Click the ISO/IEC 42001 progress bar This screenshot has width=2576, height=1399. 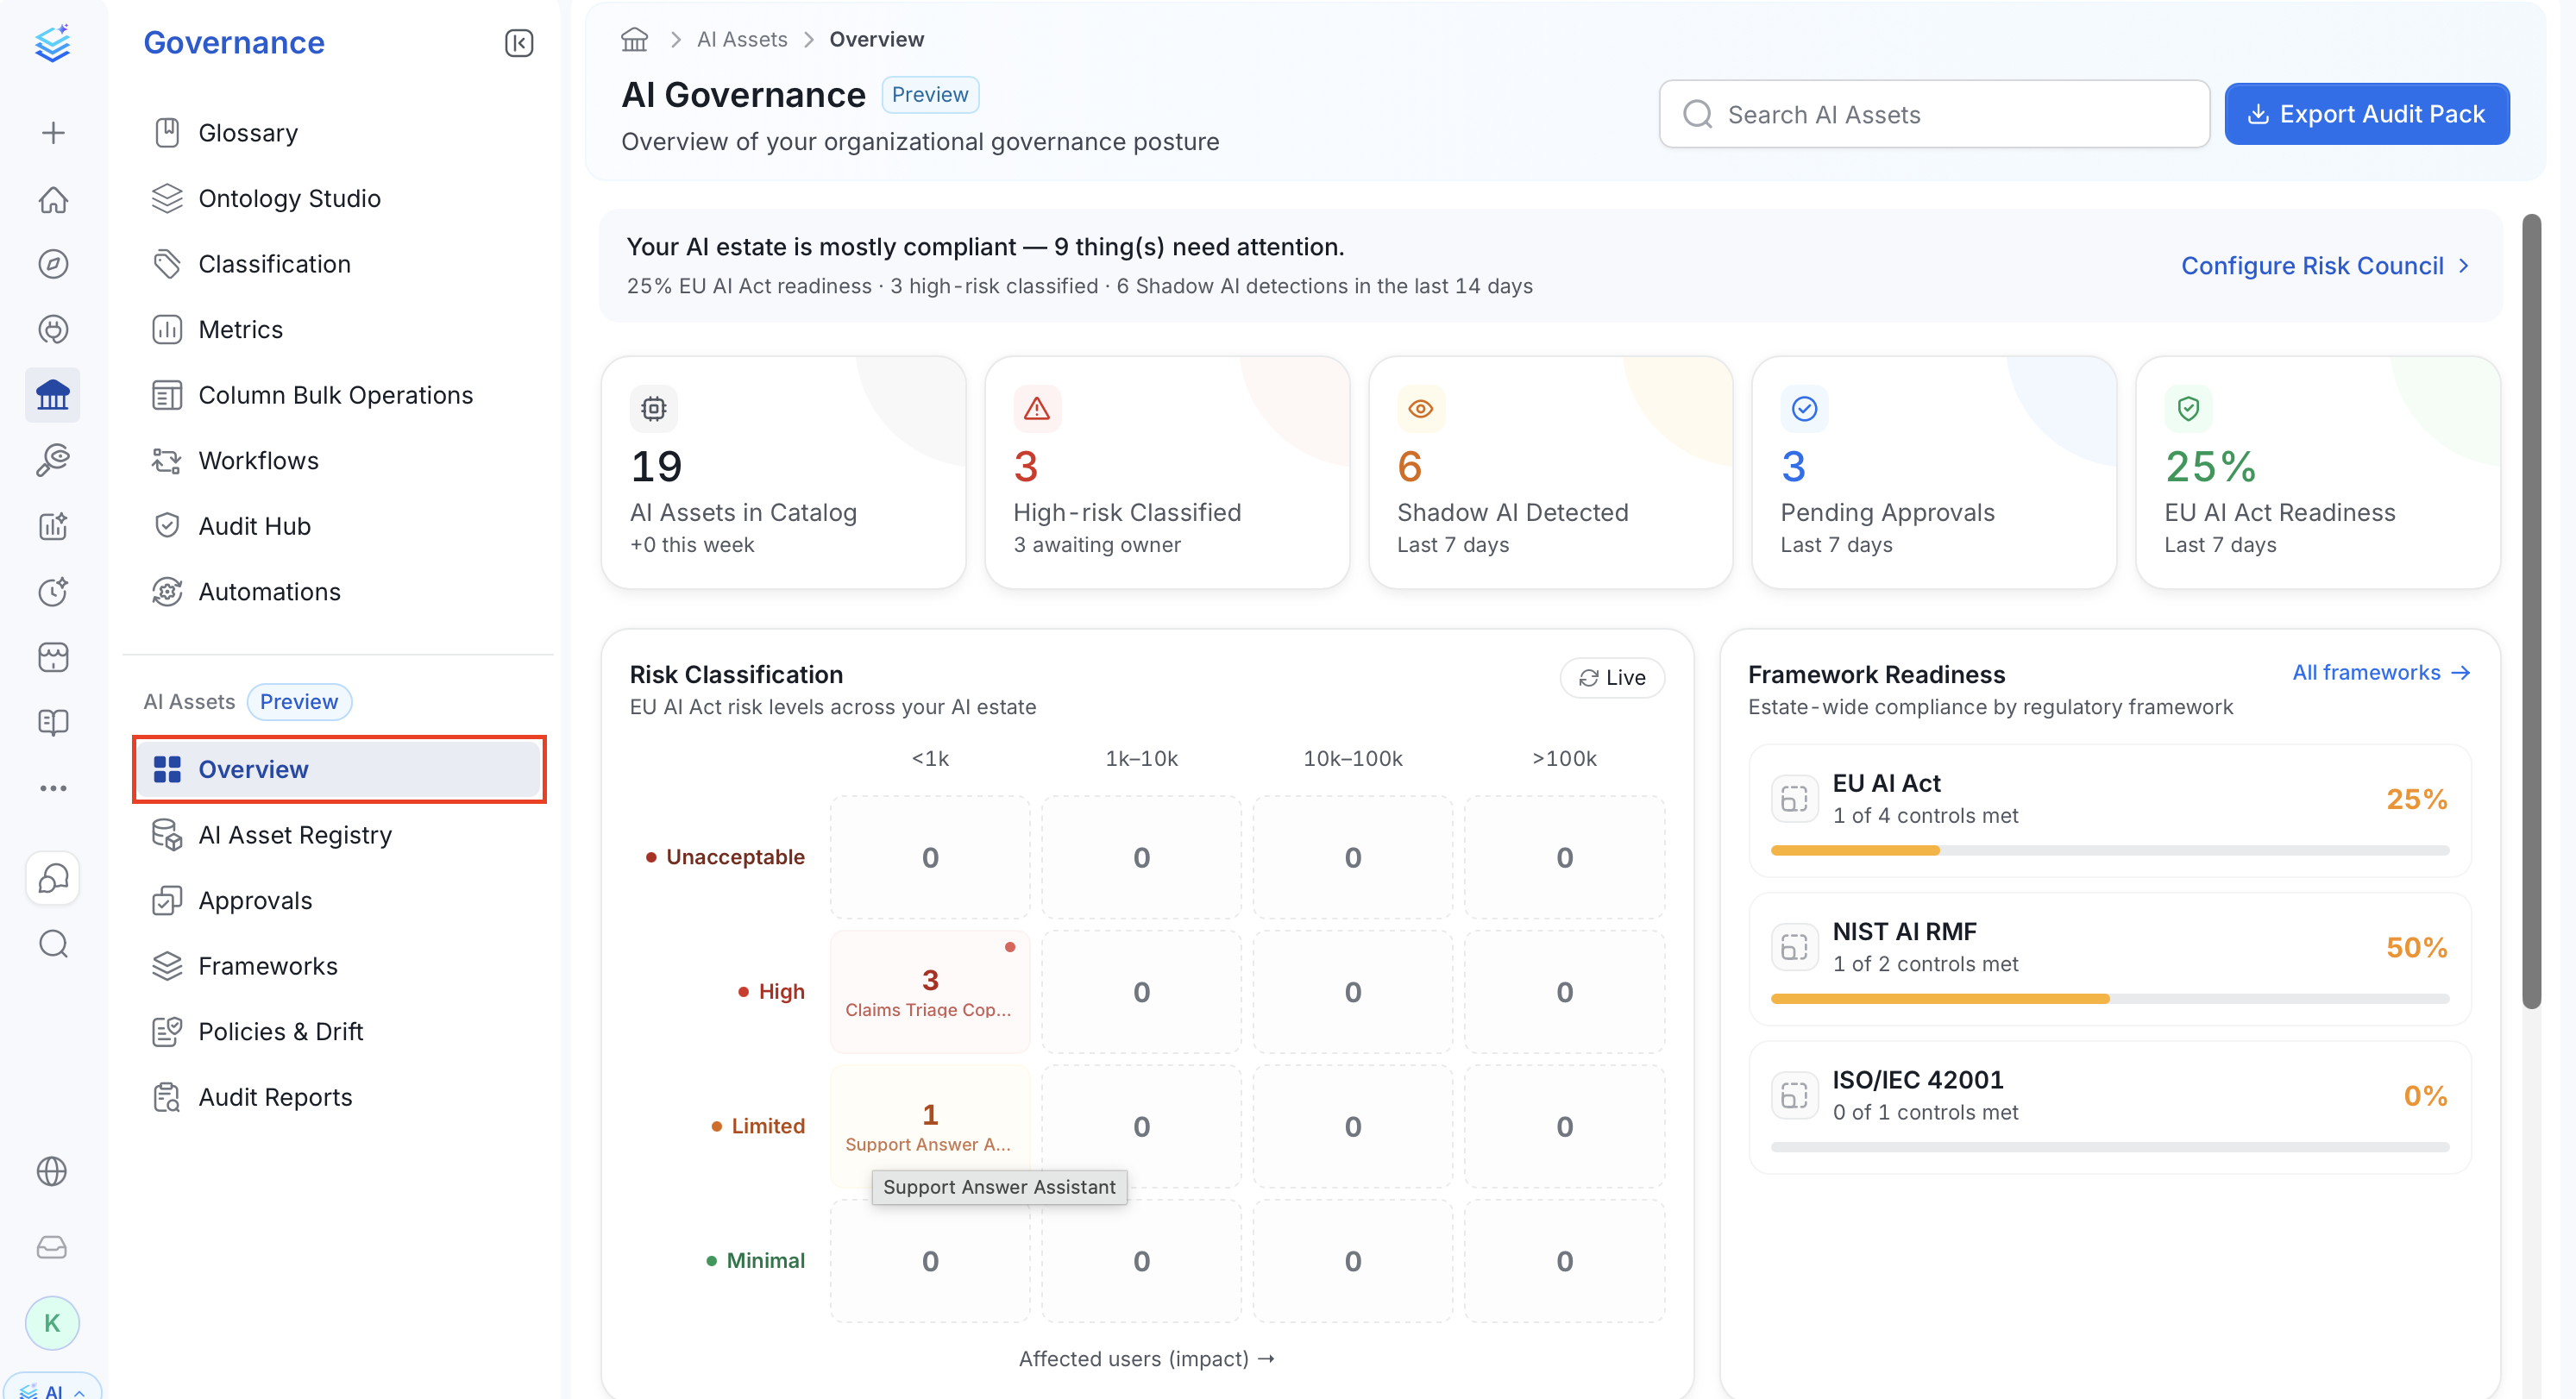tap(2109, 1147)
